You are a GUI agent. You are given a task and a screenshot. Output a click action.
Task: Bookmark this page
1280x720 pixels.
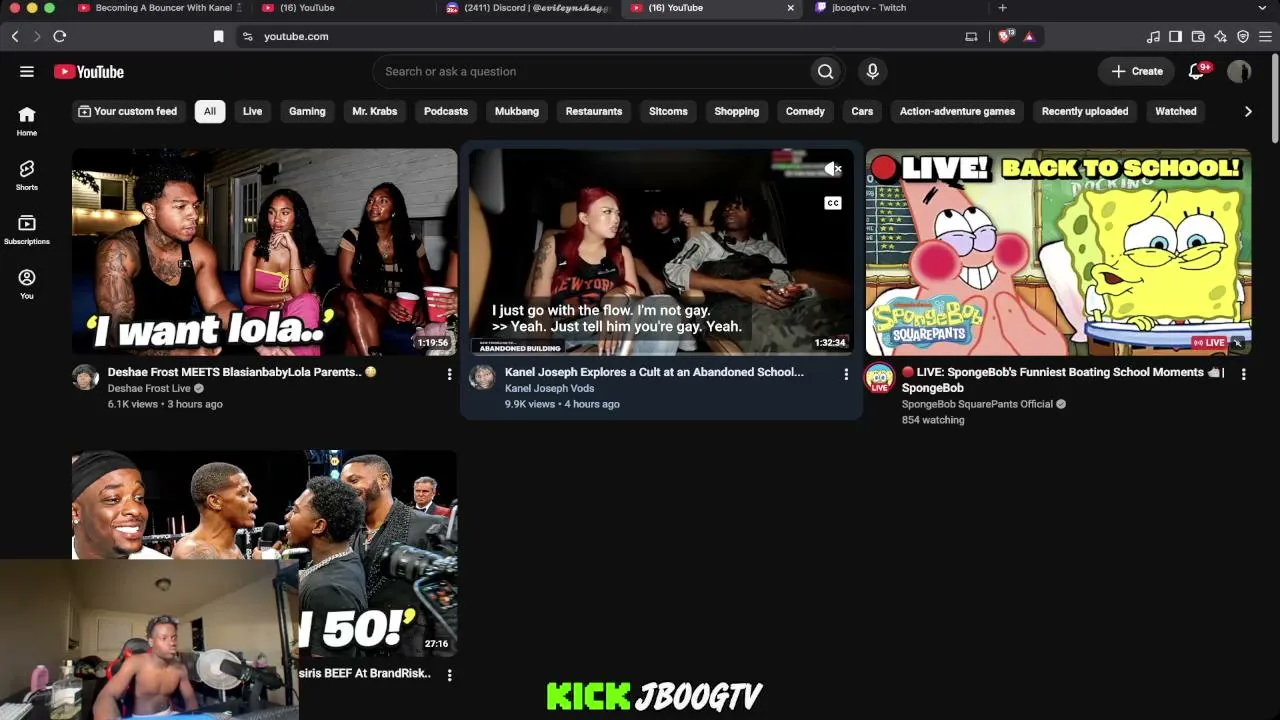218,36
